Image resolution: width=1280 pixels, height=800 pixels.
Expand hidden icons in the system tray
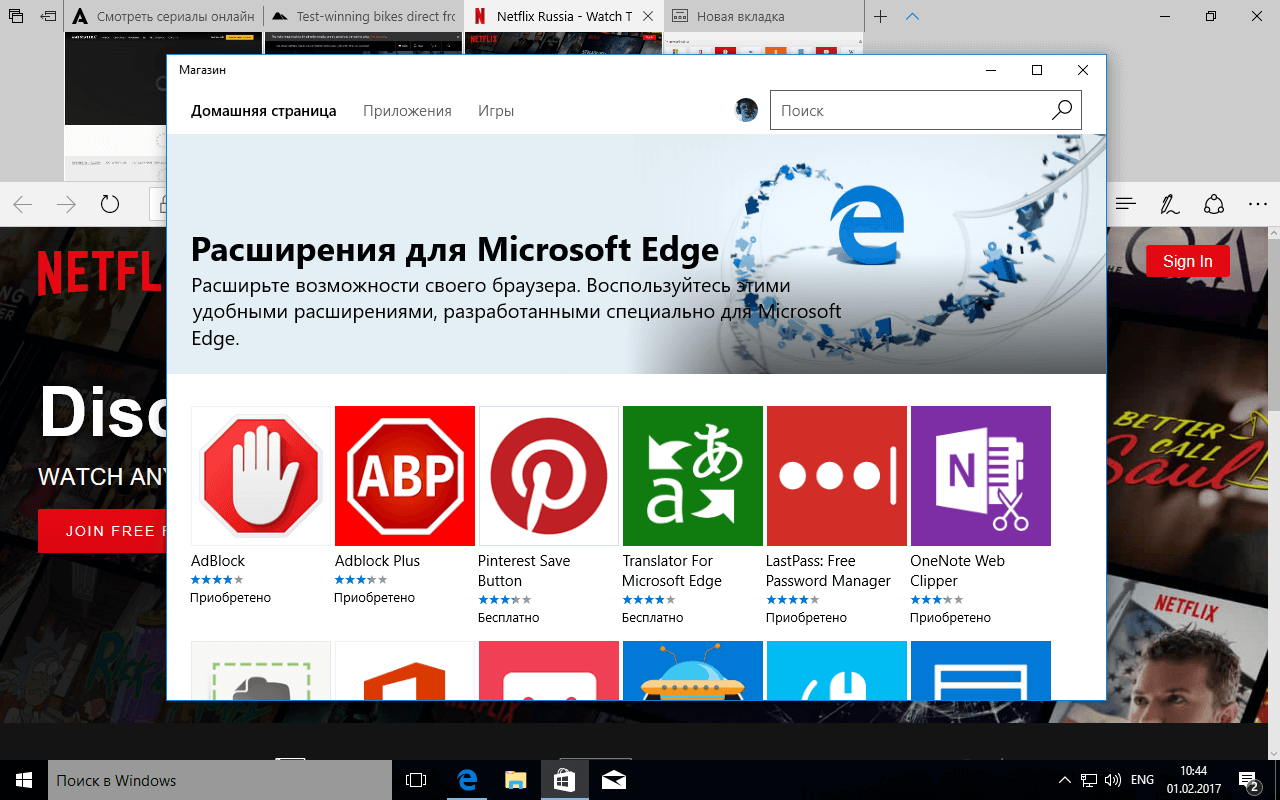click(x=1063, y=779)
